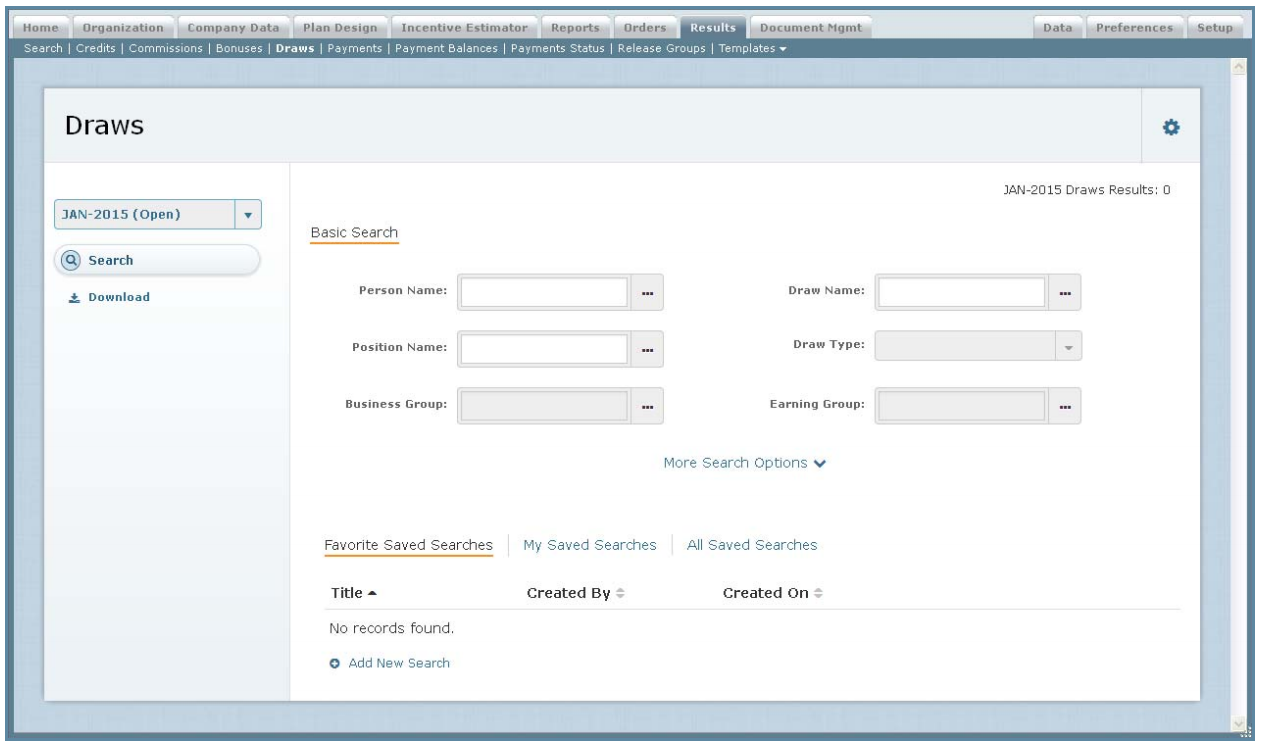
Task: Expand More Search Options
Action: 745,463
